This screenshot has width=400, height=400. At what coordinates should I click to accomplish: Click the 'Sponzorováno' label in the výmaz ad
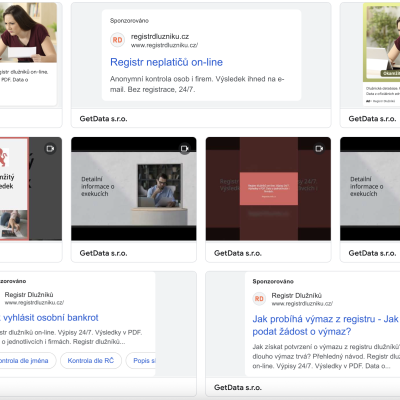click(273, 281)
